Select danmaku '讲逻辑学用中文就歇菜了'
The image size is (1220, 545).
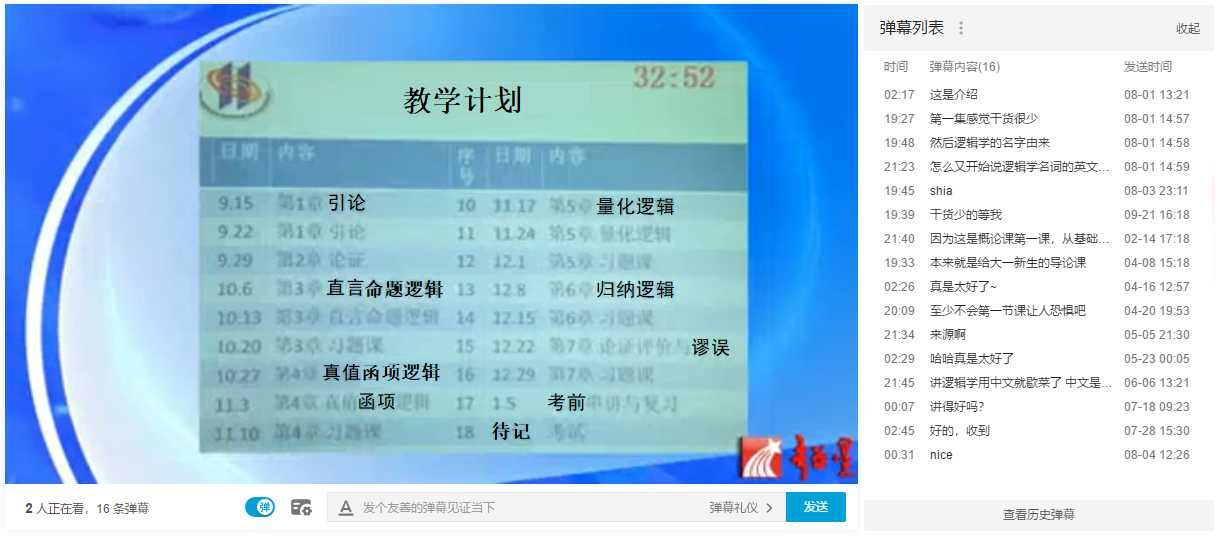tap(1019, 383)
